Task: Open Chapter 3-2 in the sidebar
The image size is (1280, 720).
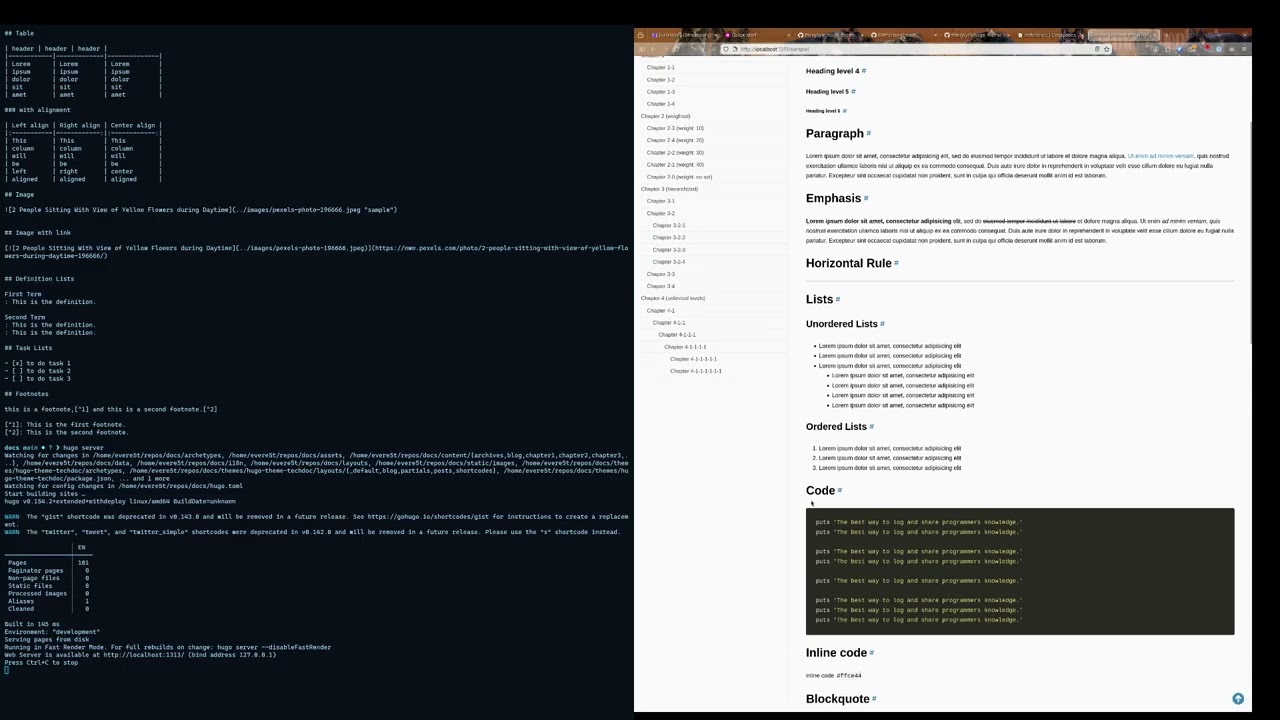Action: point(660,213)
